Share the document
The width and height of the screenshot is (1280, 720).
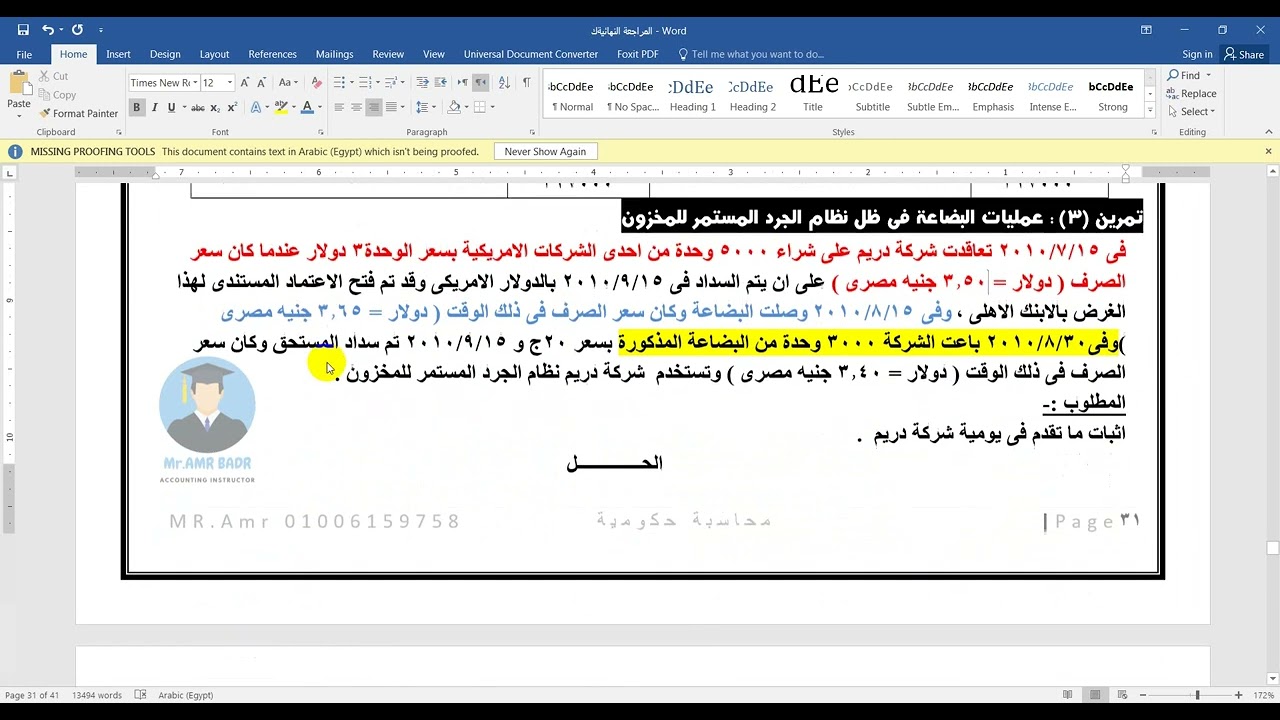click(x=1245, y=54)
